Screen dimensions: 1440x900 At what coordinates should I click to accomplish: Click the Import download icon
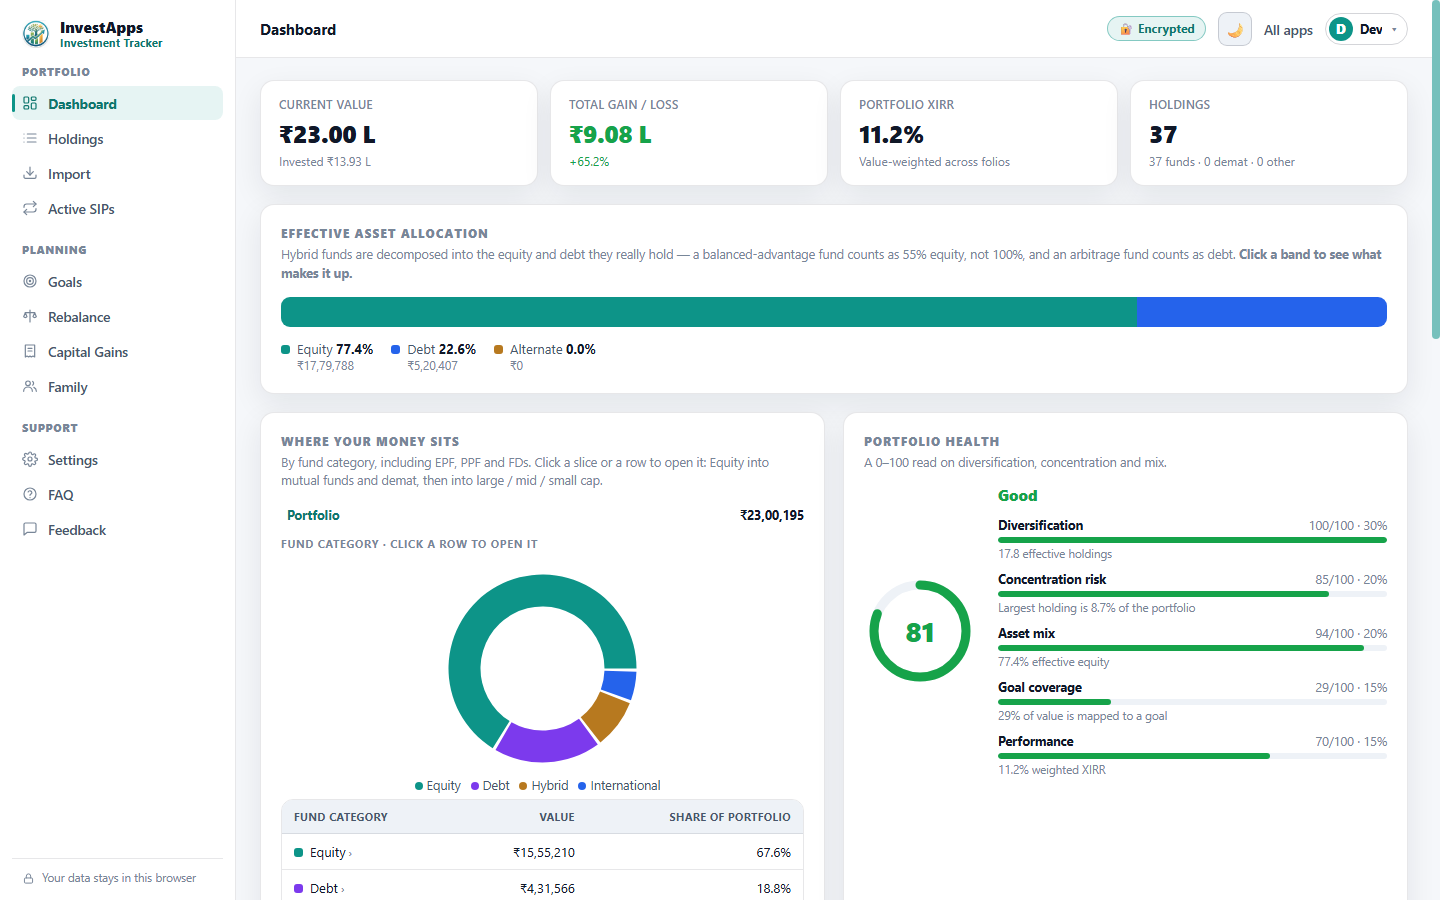click(x=30, y=173)
